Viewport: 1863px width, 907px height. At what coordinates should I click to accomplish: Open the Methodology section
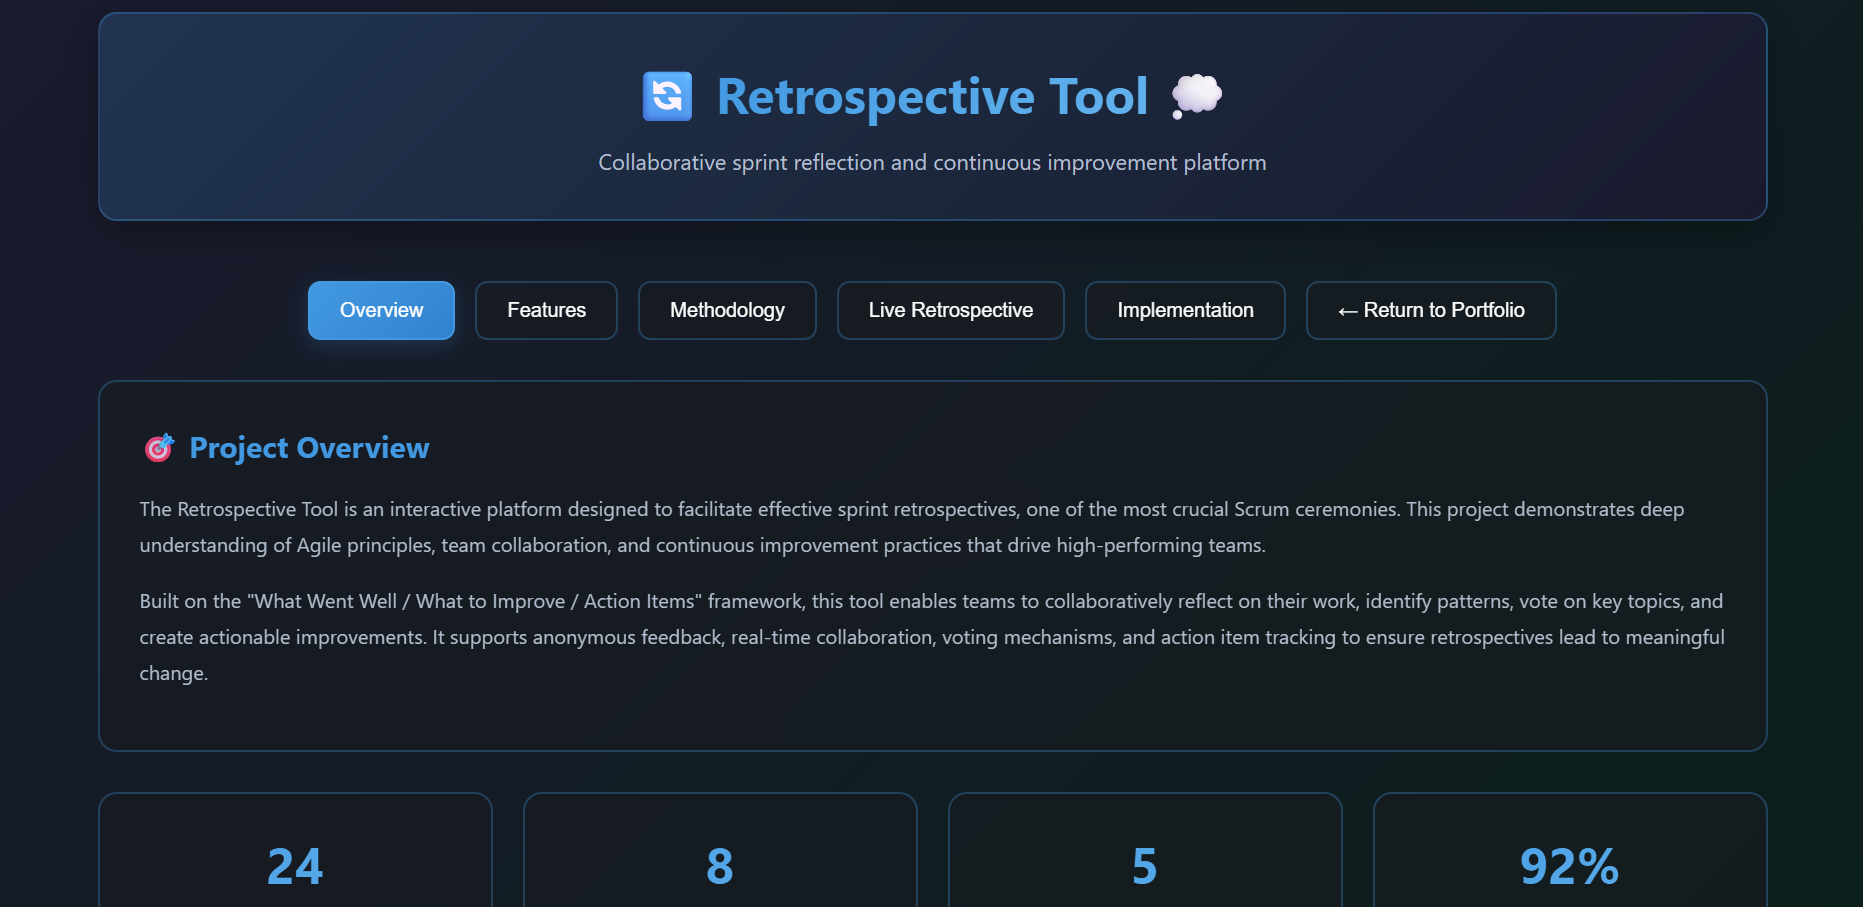click(727, 310)
